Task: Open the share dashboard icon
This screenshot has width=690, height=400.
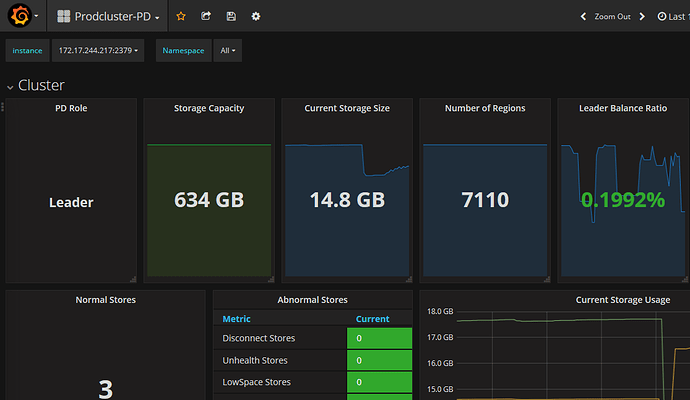Action: [x=206, y=16]
